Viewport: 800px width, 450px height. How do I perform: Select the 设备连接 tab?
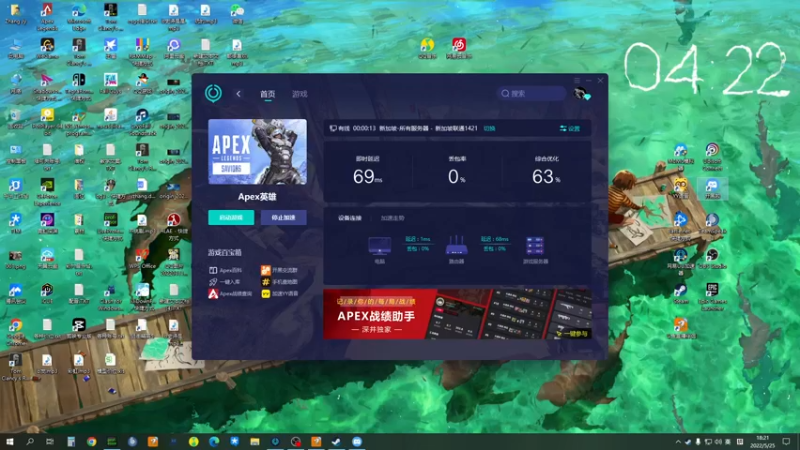pos(349,218)
